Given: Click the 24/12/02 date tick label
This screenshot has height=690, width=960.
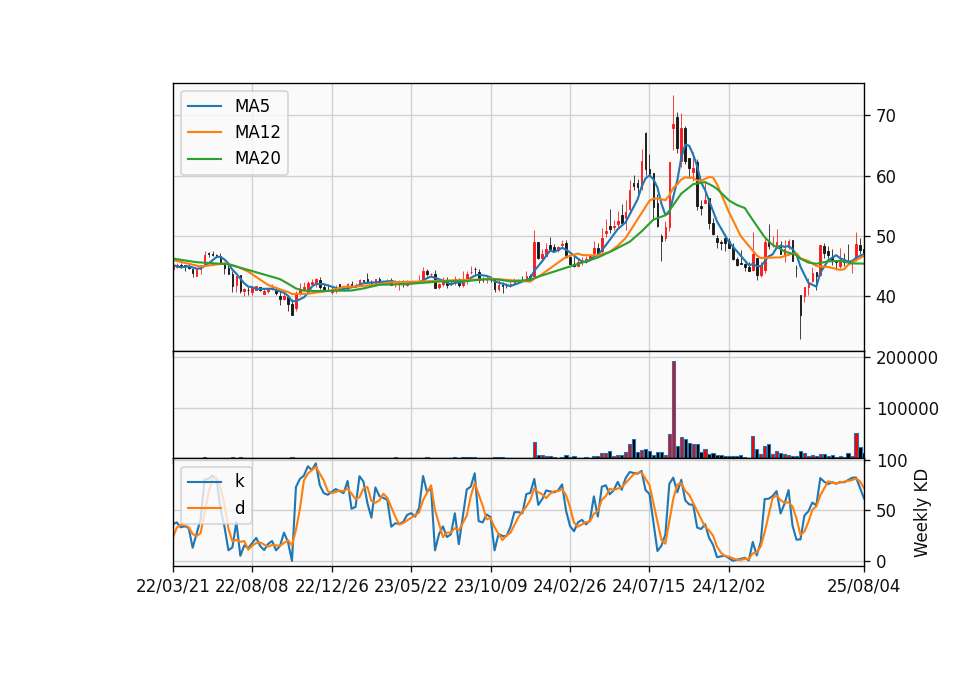Looking at the screenshot, I should [x=729, y=586].
